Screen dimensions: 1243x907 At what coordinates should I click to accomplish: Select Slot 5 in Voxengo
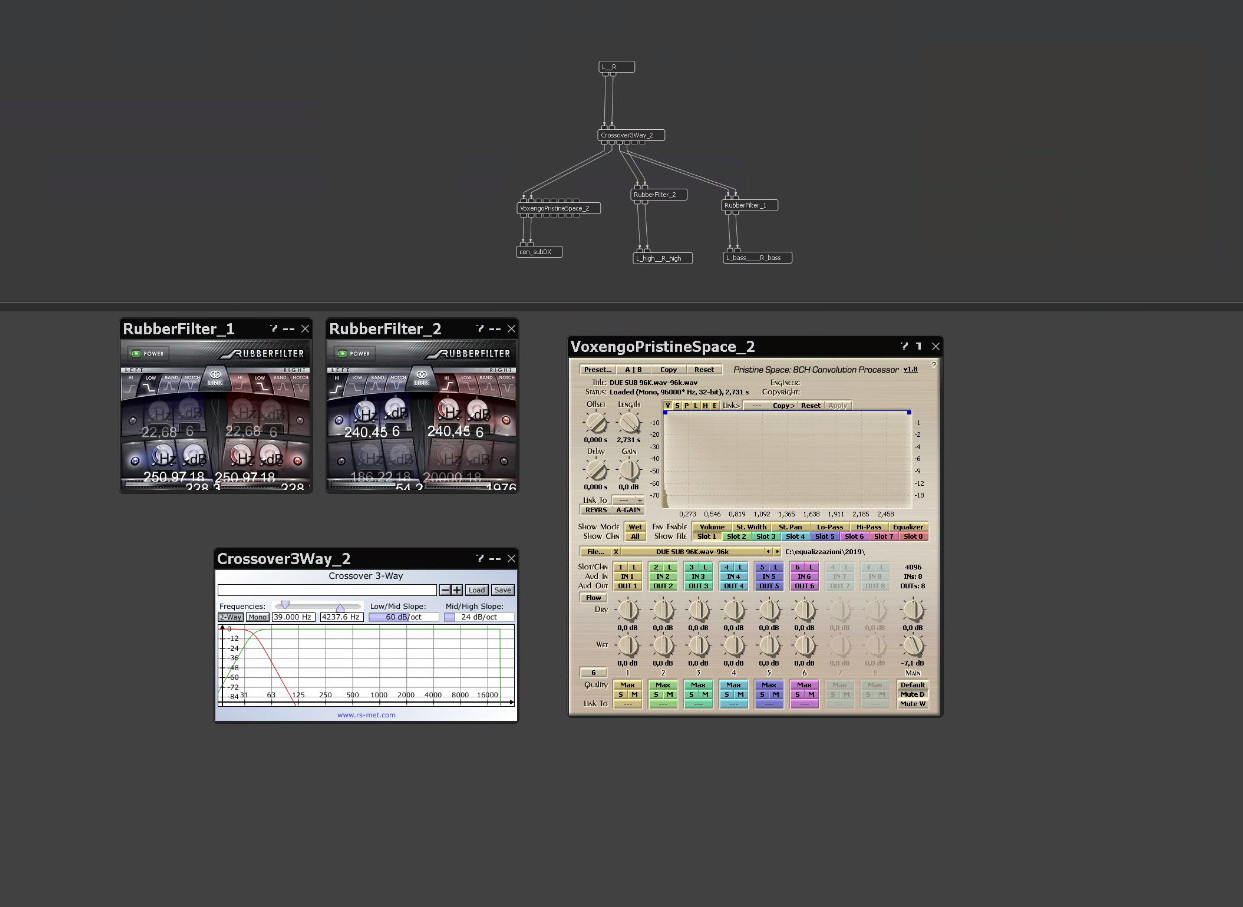coord(825,536)
